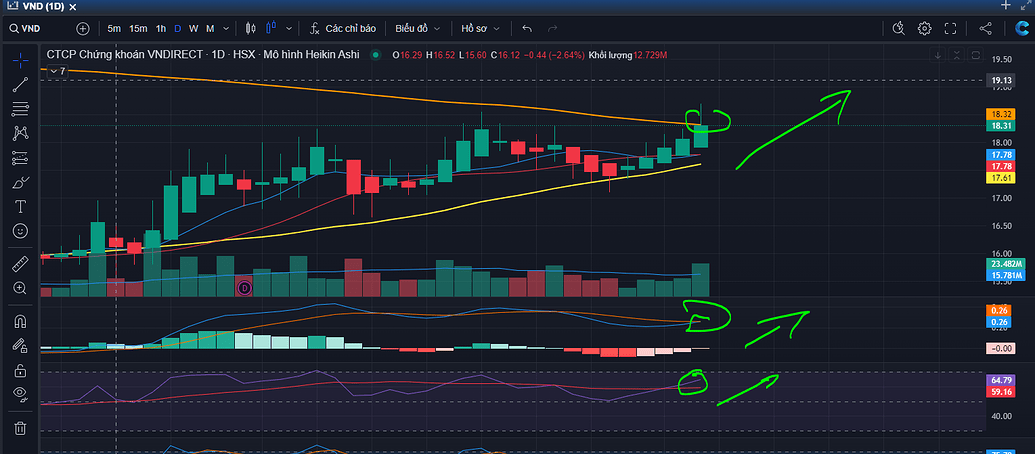Open the Fibonacci retracement tools
1035x454 pixels.
pos(20,108)
